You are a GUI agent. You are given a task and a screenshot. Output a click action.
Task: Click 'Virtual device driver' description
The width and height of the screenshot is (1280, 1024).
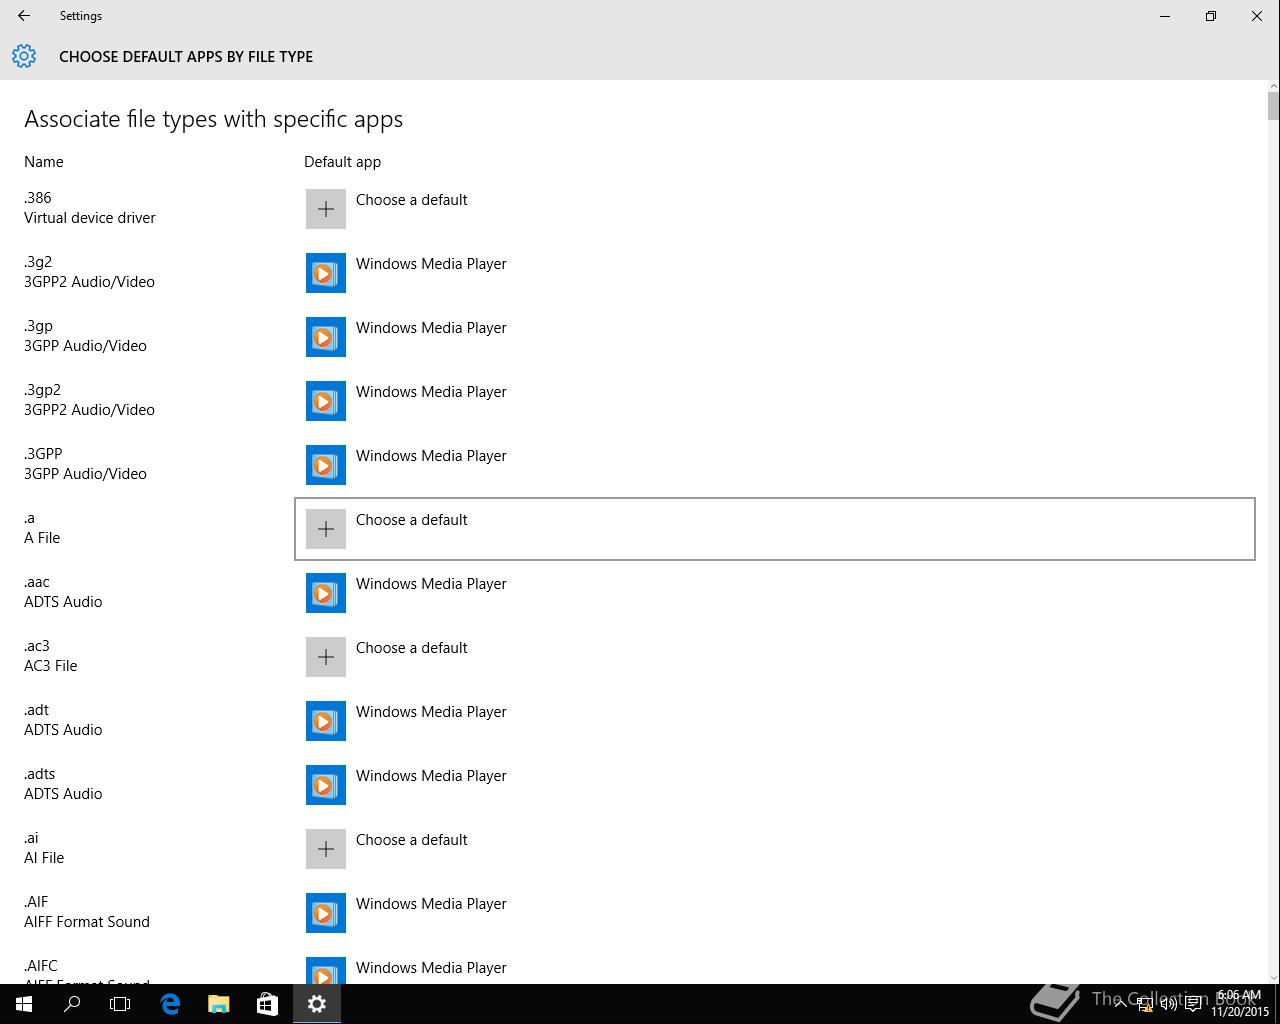pyautogui.click(x=90, y=218)
